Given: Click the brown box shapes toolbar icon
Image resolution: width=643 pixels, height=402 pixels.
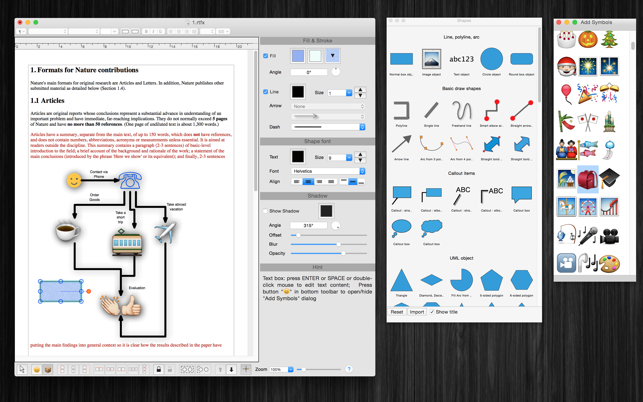Looking at the screenshot, I should coord(48,369).
